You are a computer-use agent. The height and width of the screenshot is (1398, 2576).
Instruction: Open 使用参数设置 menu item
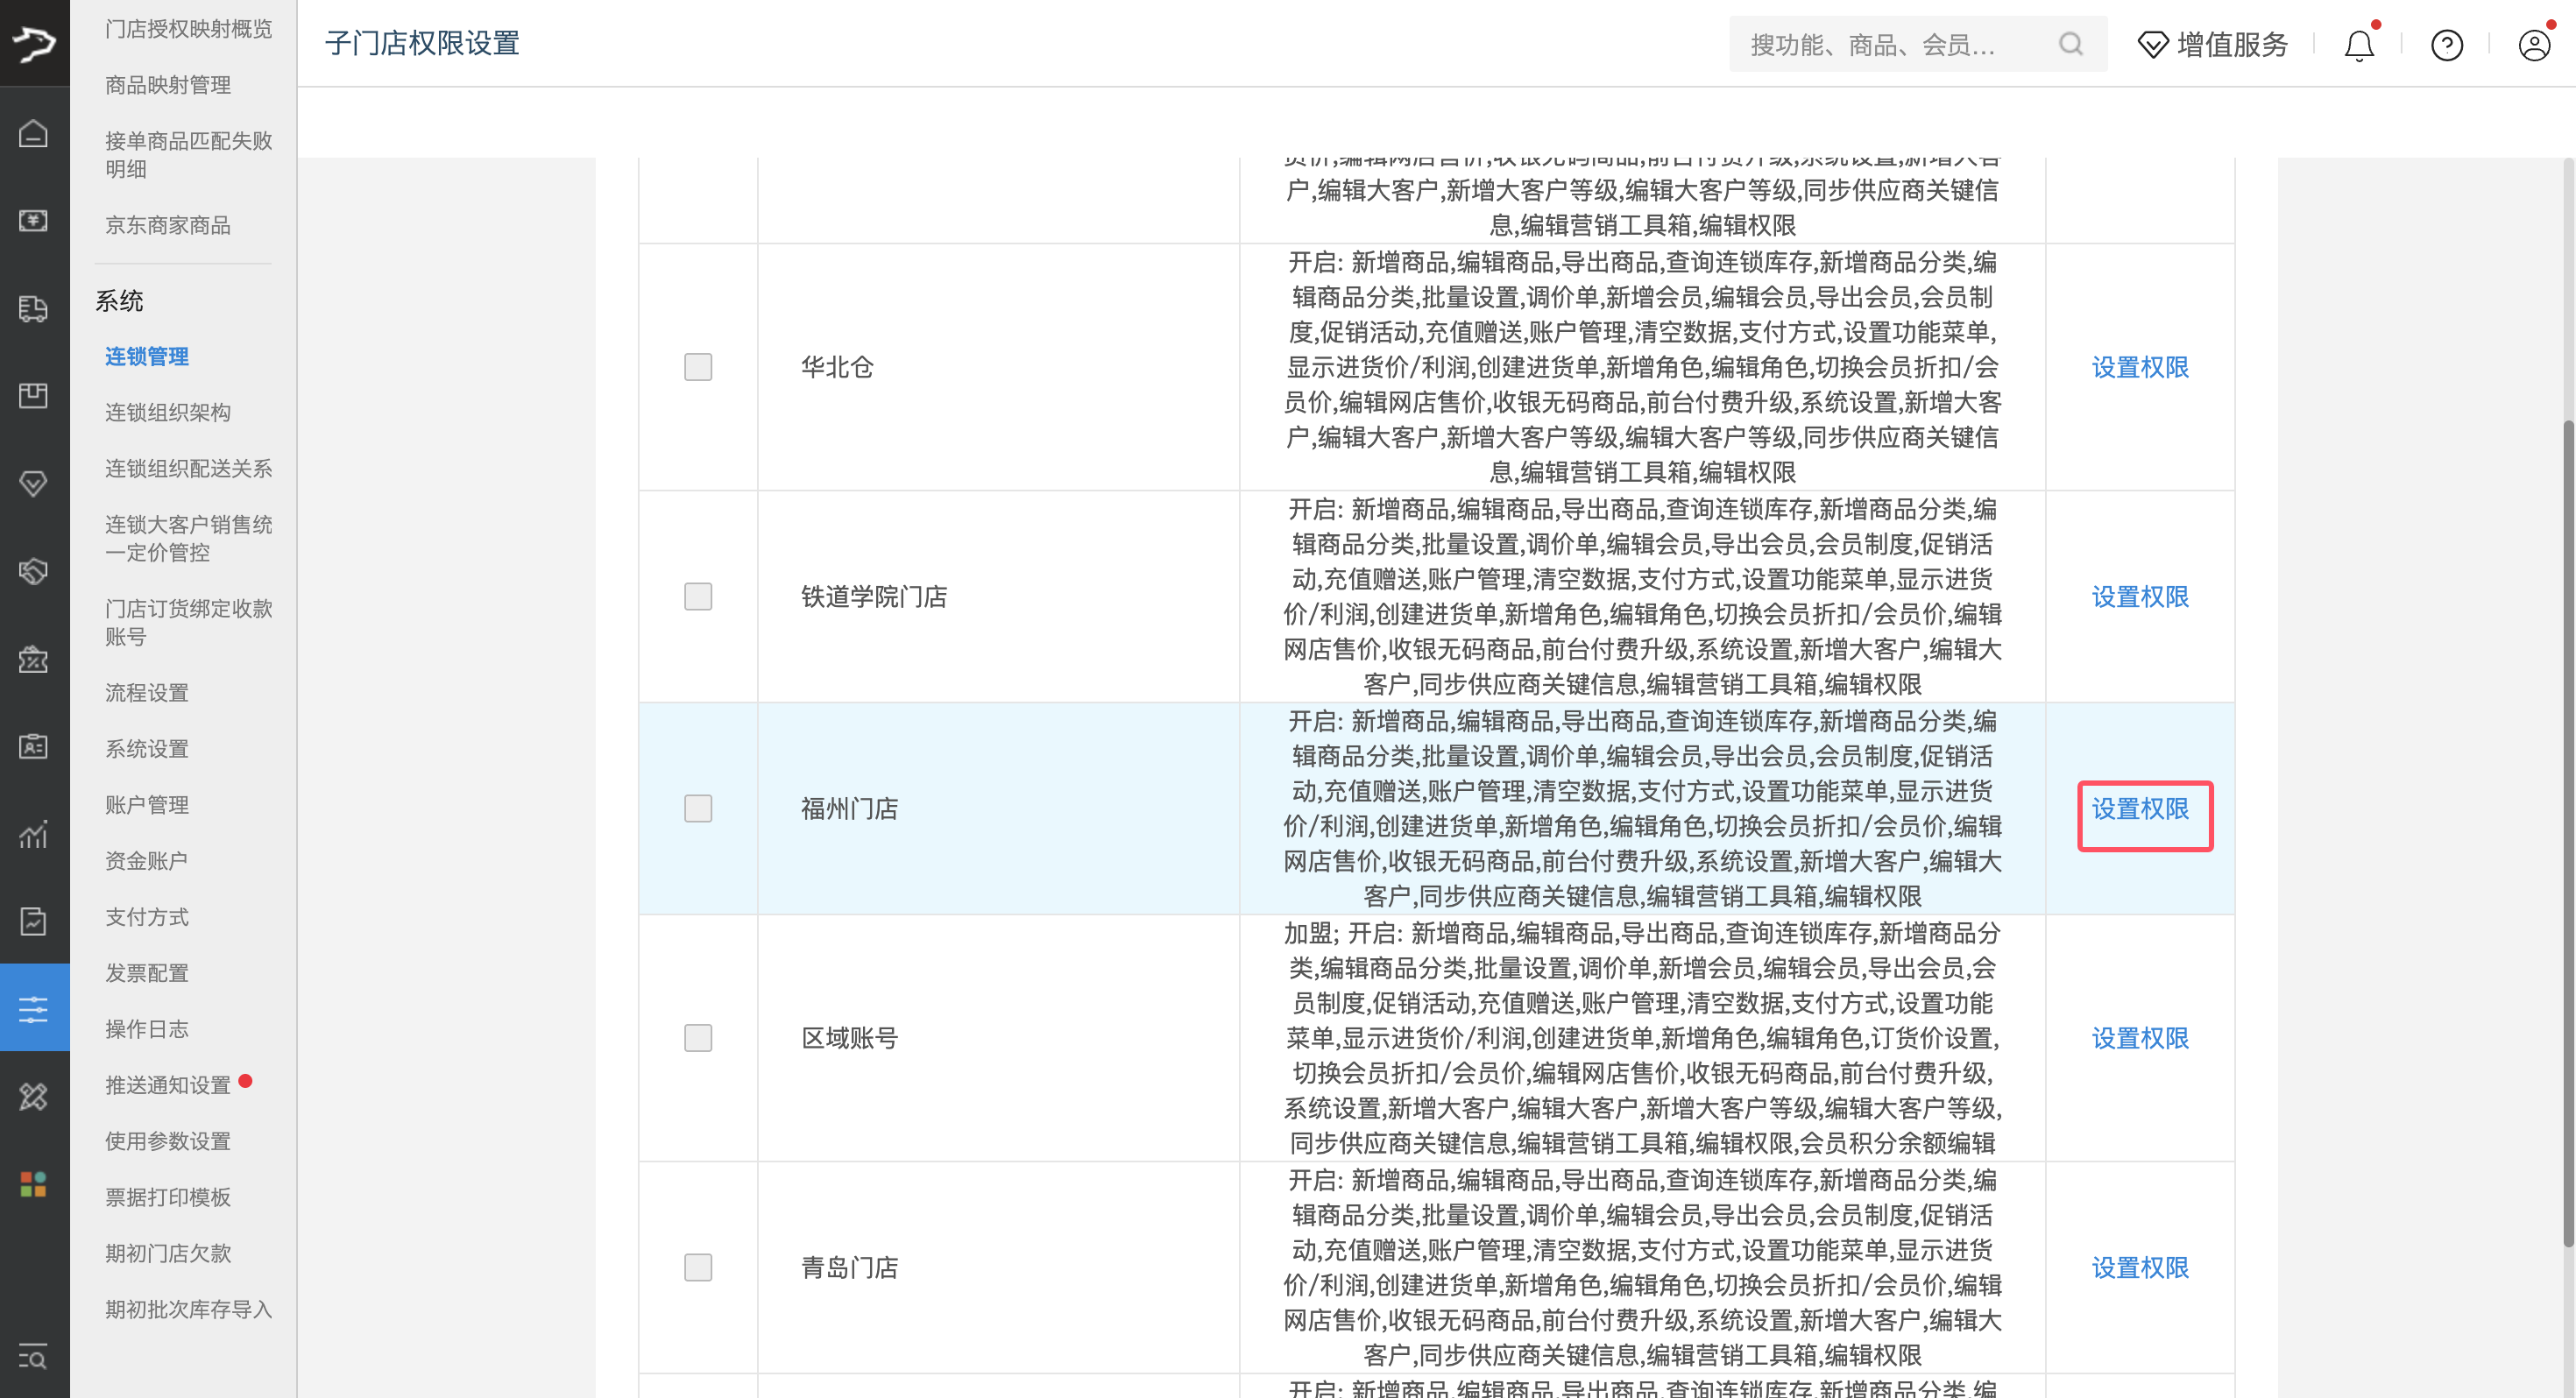click(168, 1141)
